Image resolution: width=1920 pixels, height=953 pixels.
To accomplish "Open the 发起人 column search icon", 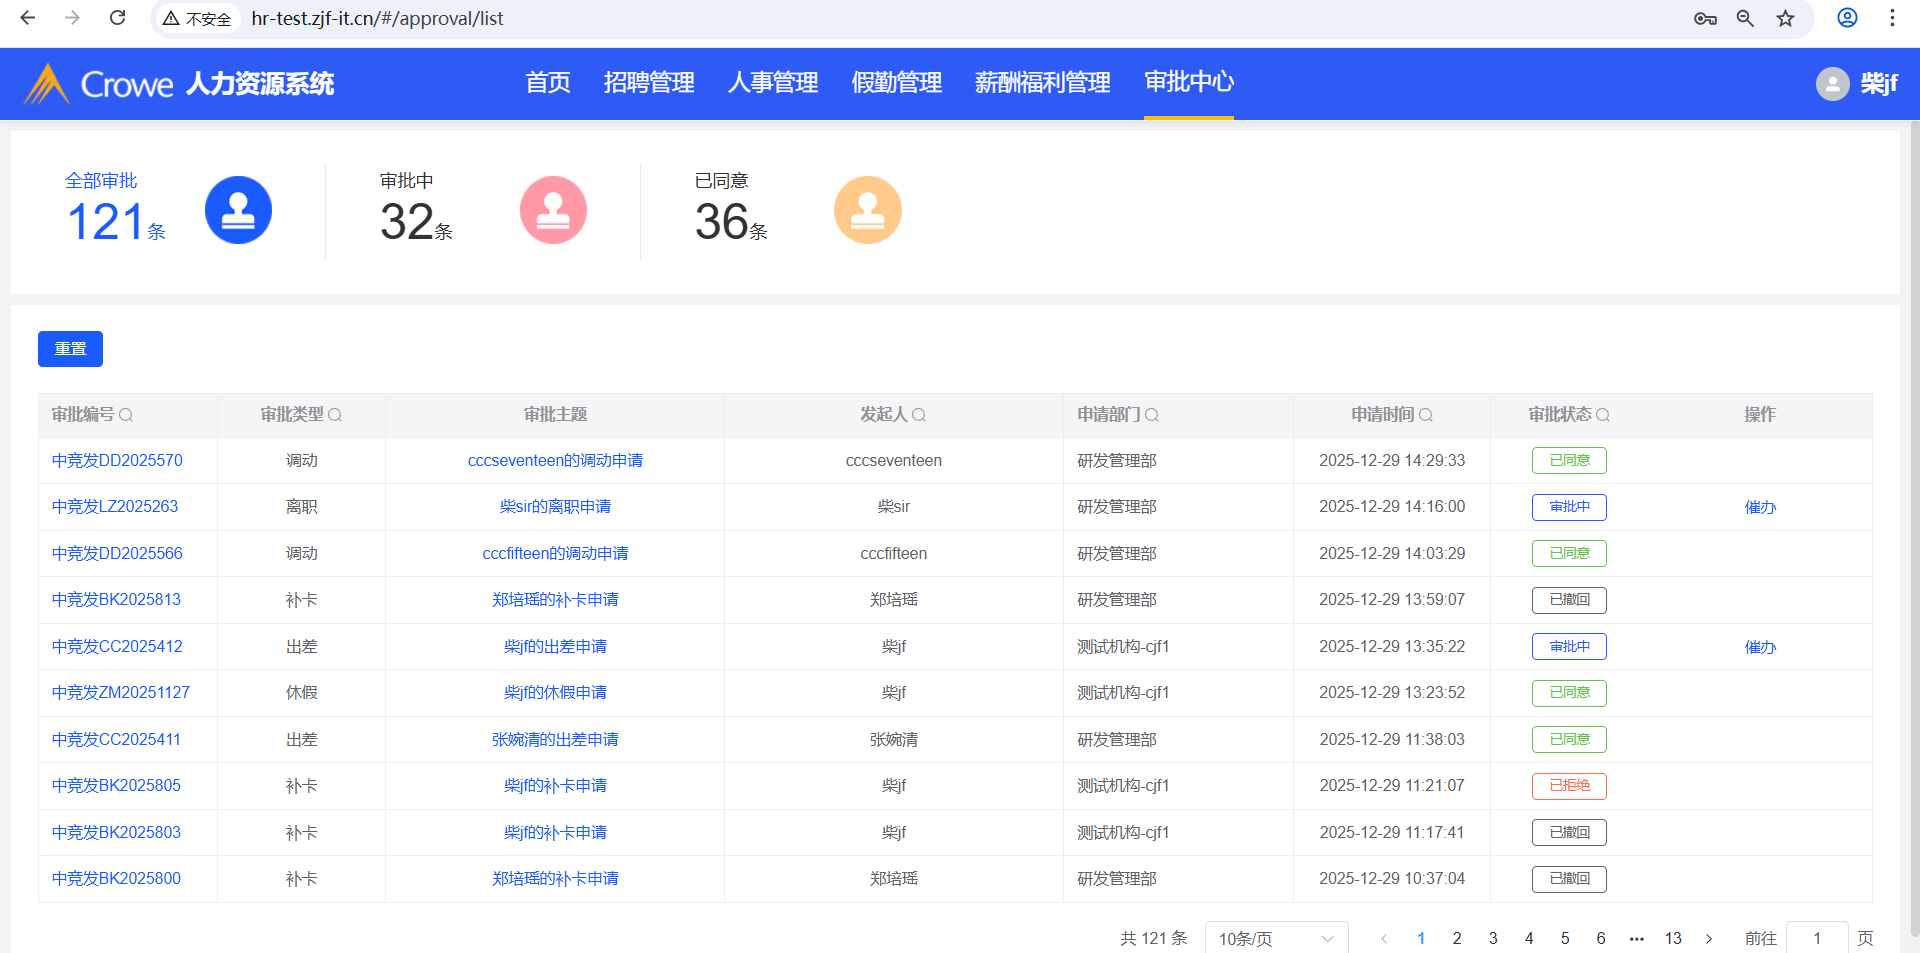I will tap(919, 415).
